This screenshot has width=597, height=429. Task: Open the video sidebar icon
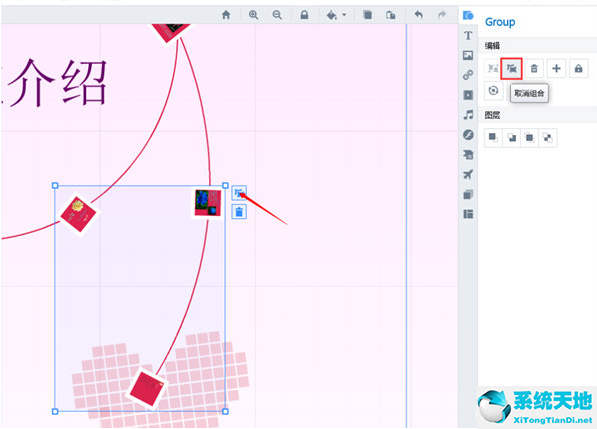[468, 95]
